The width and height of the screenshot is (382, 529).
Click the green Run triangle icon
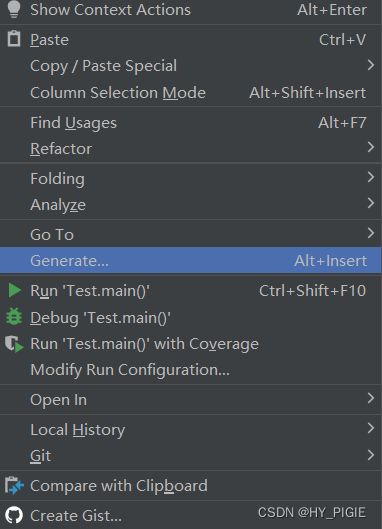click(x=15, y=290)
